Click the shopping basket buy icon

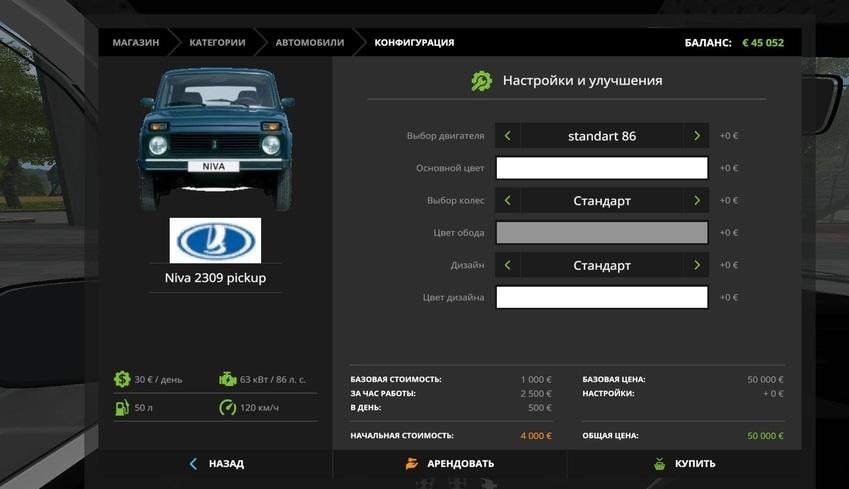click(x=659, y=464)
